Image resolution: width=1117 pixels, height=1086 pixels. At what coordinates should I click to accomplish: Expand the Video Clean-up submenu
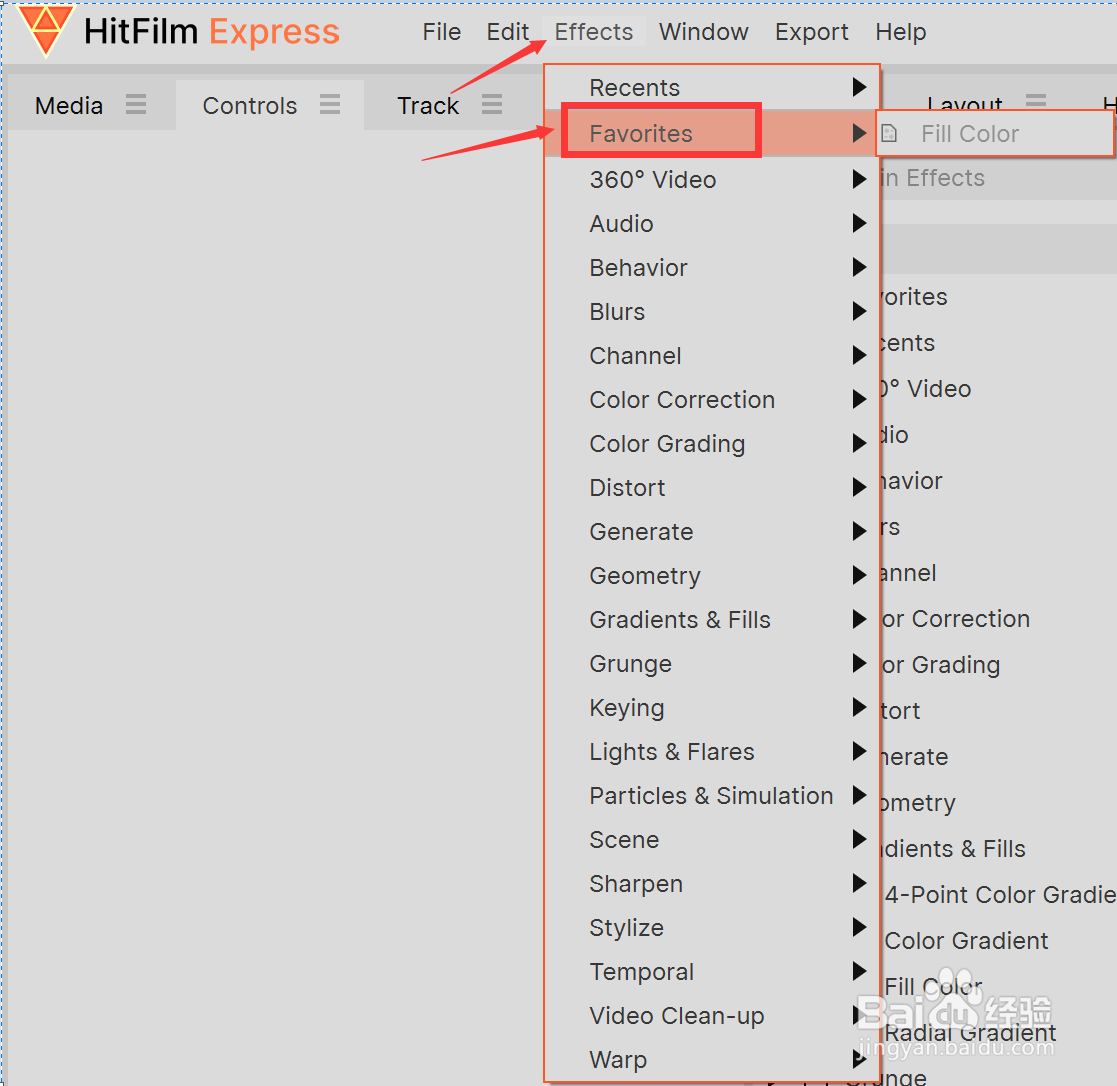click(712, 1015)
